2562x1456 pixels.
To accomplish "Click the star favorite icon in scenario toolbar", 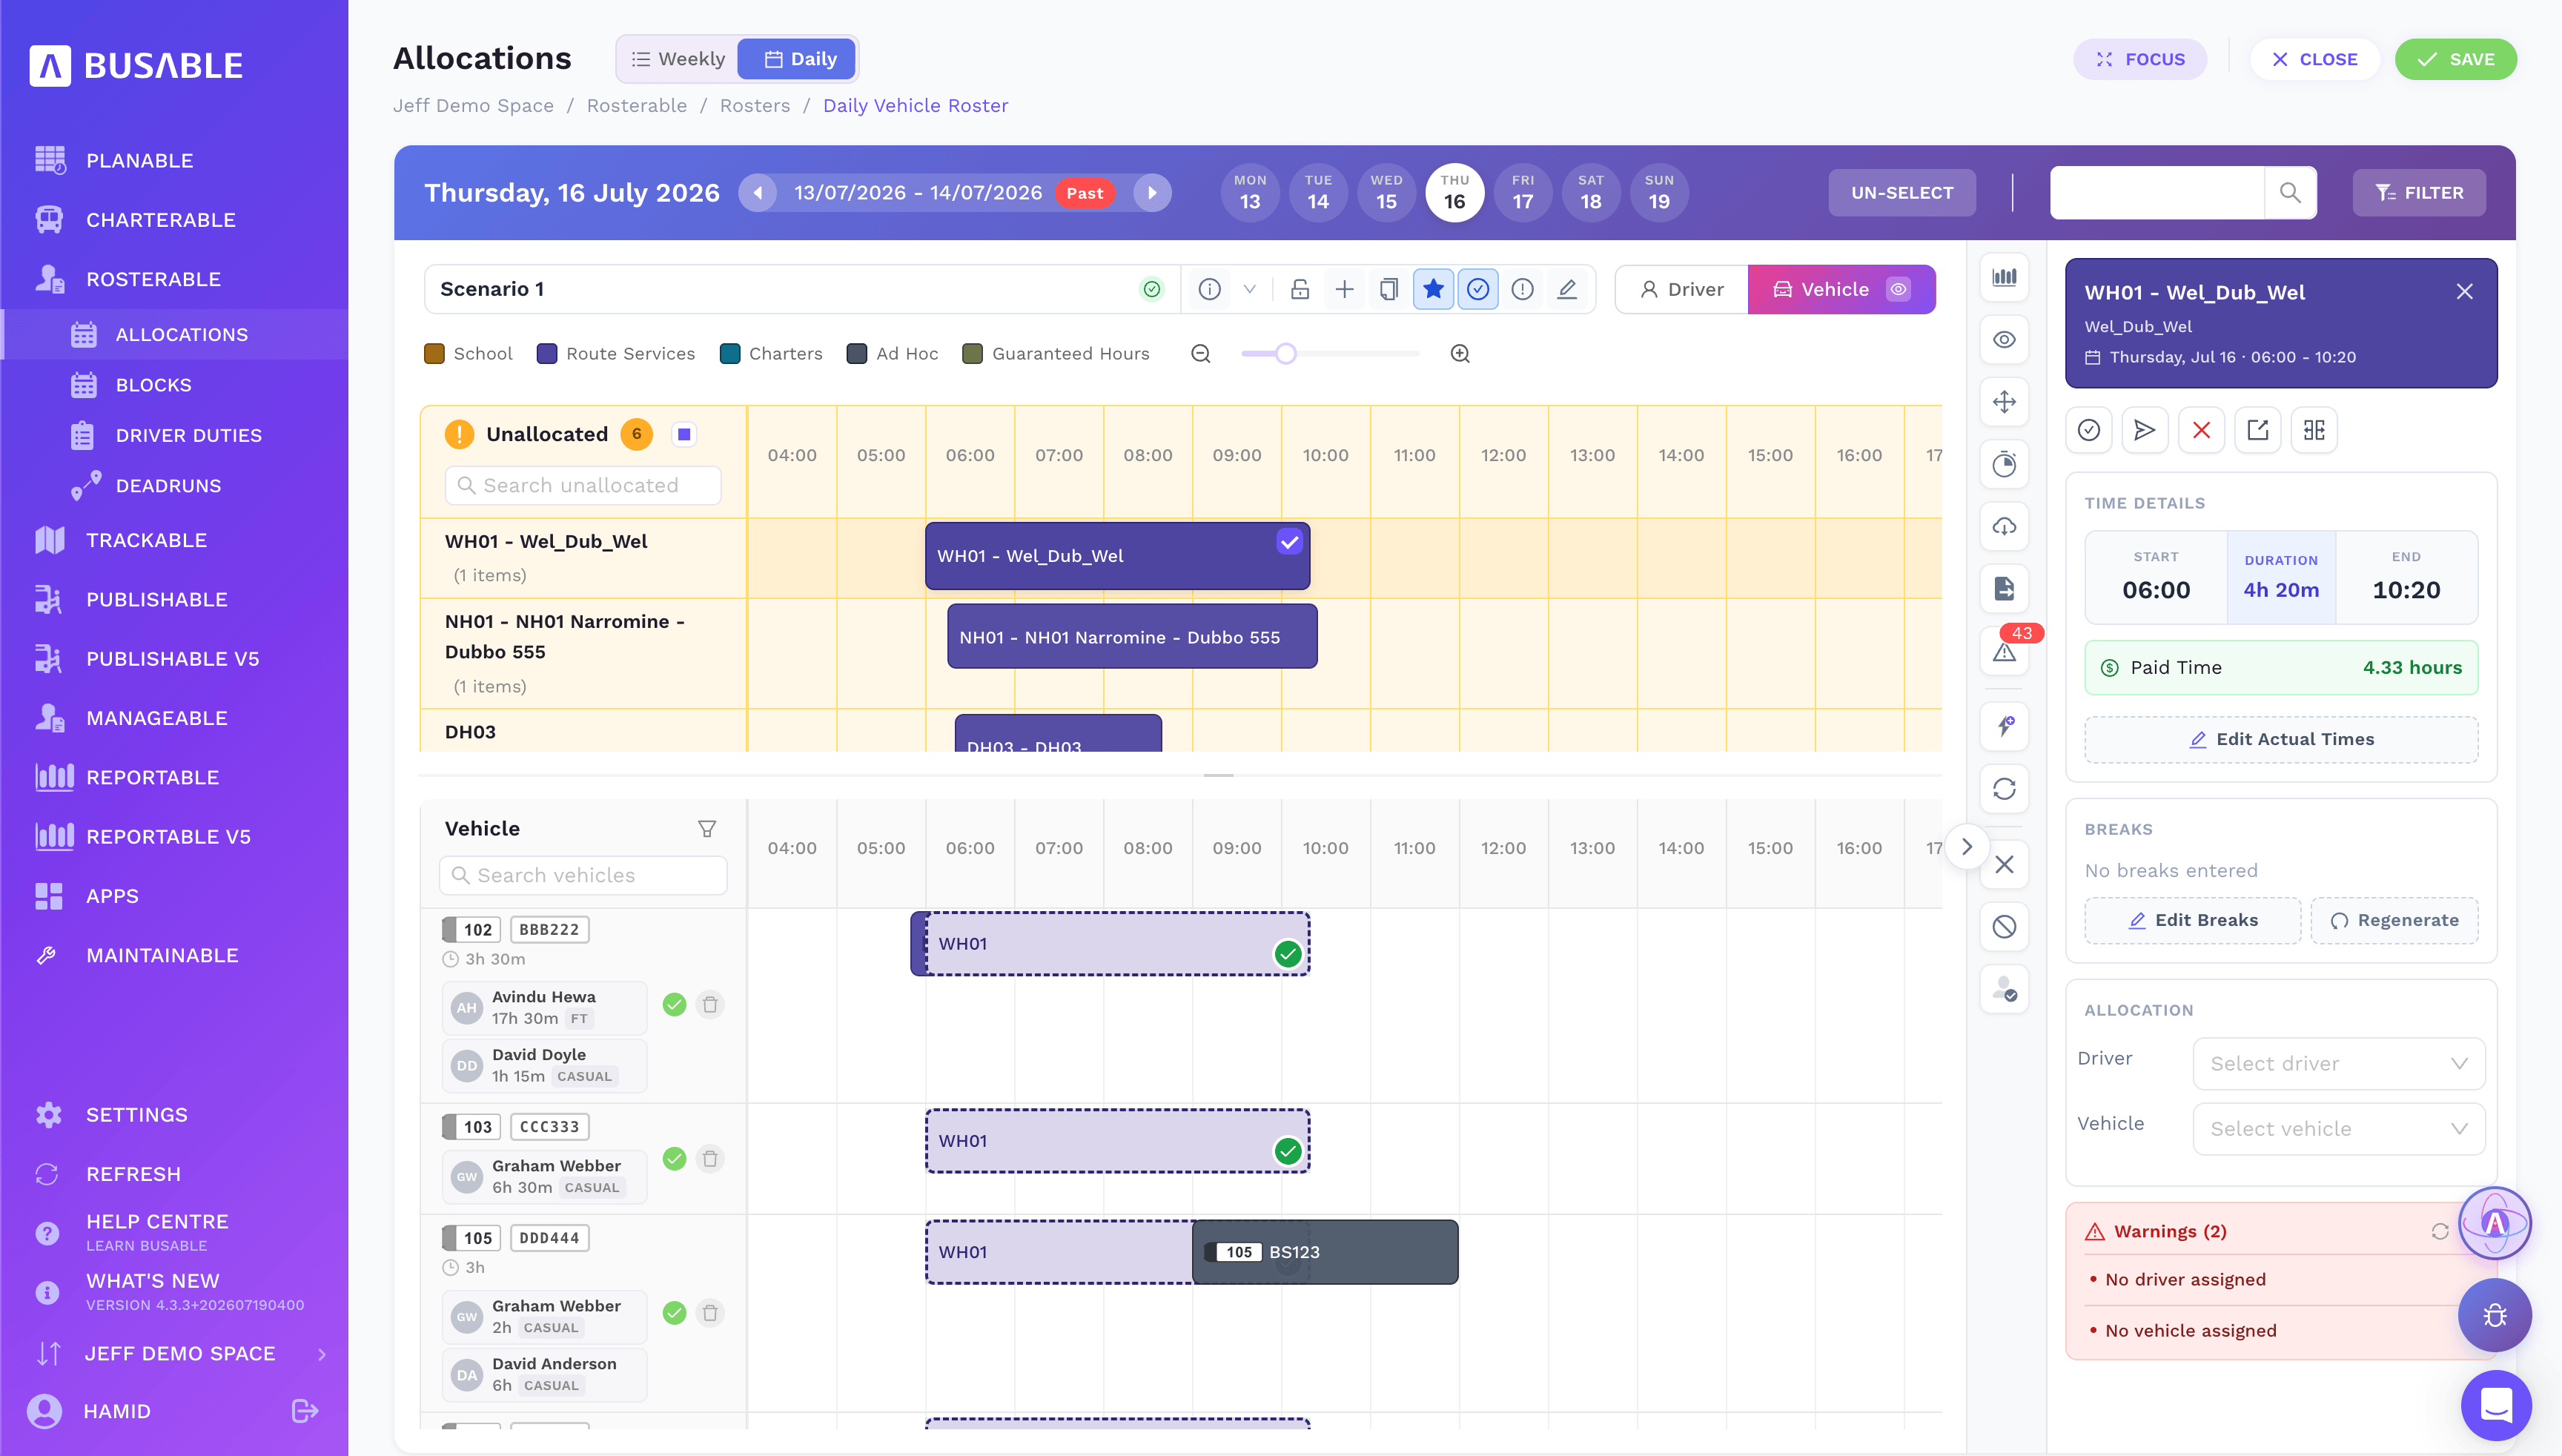I will point(1433,290).
